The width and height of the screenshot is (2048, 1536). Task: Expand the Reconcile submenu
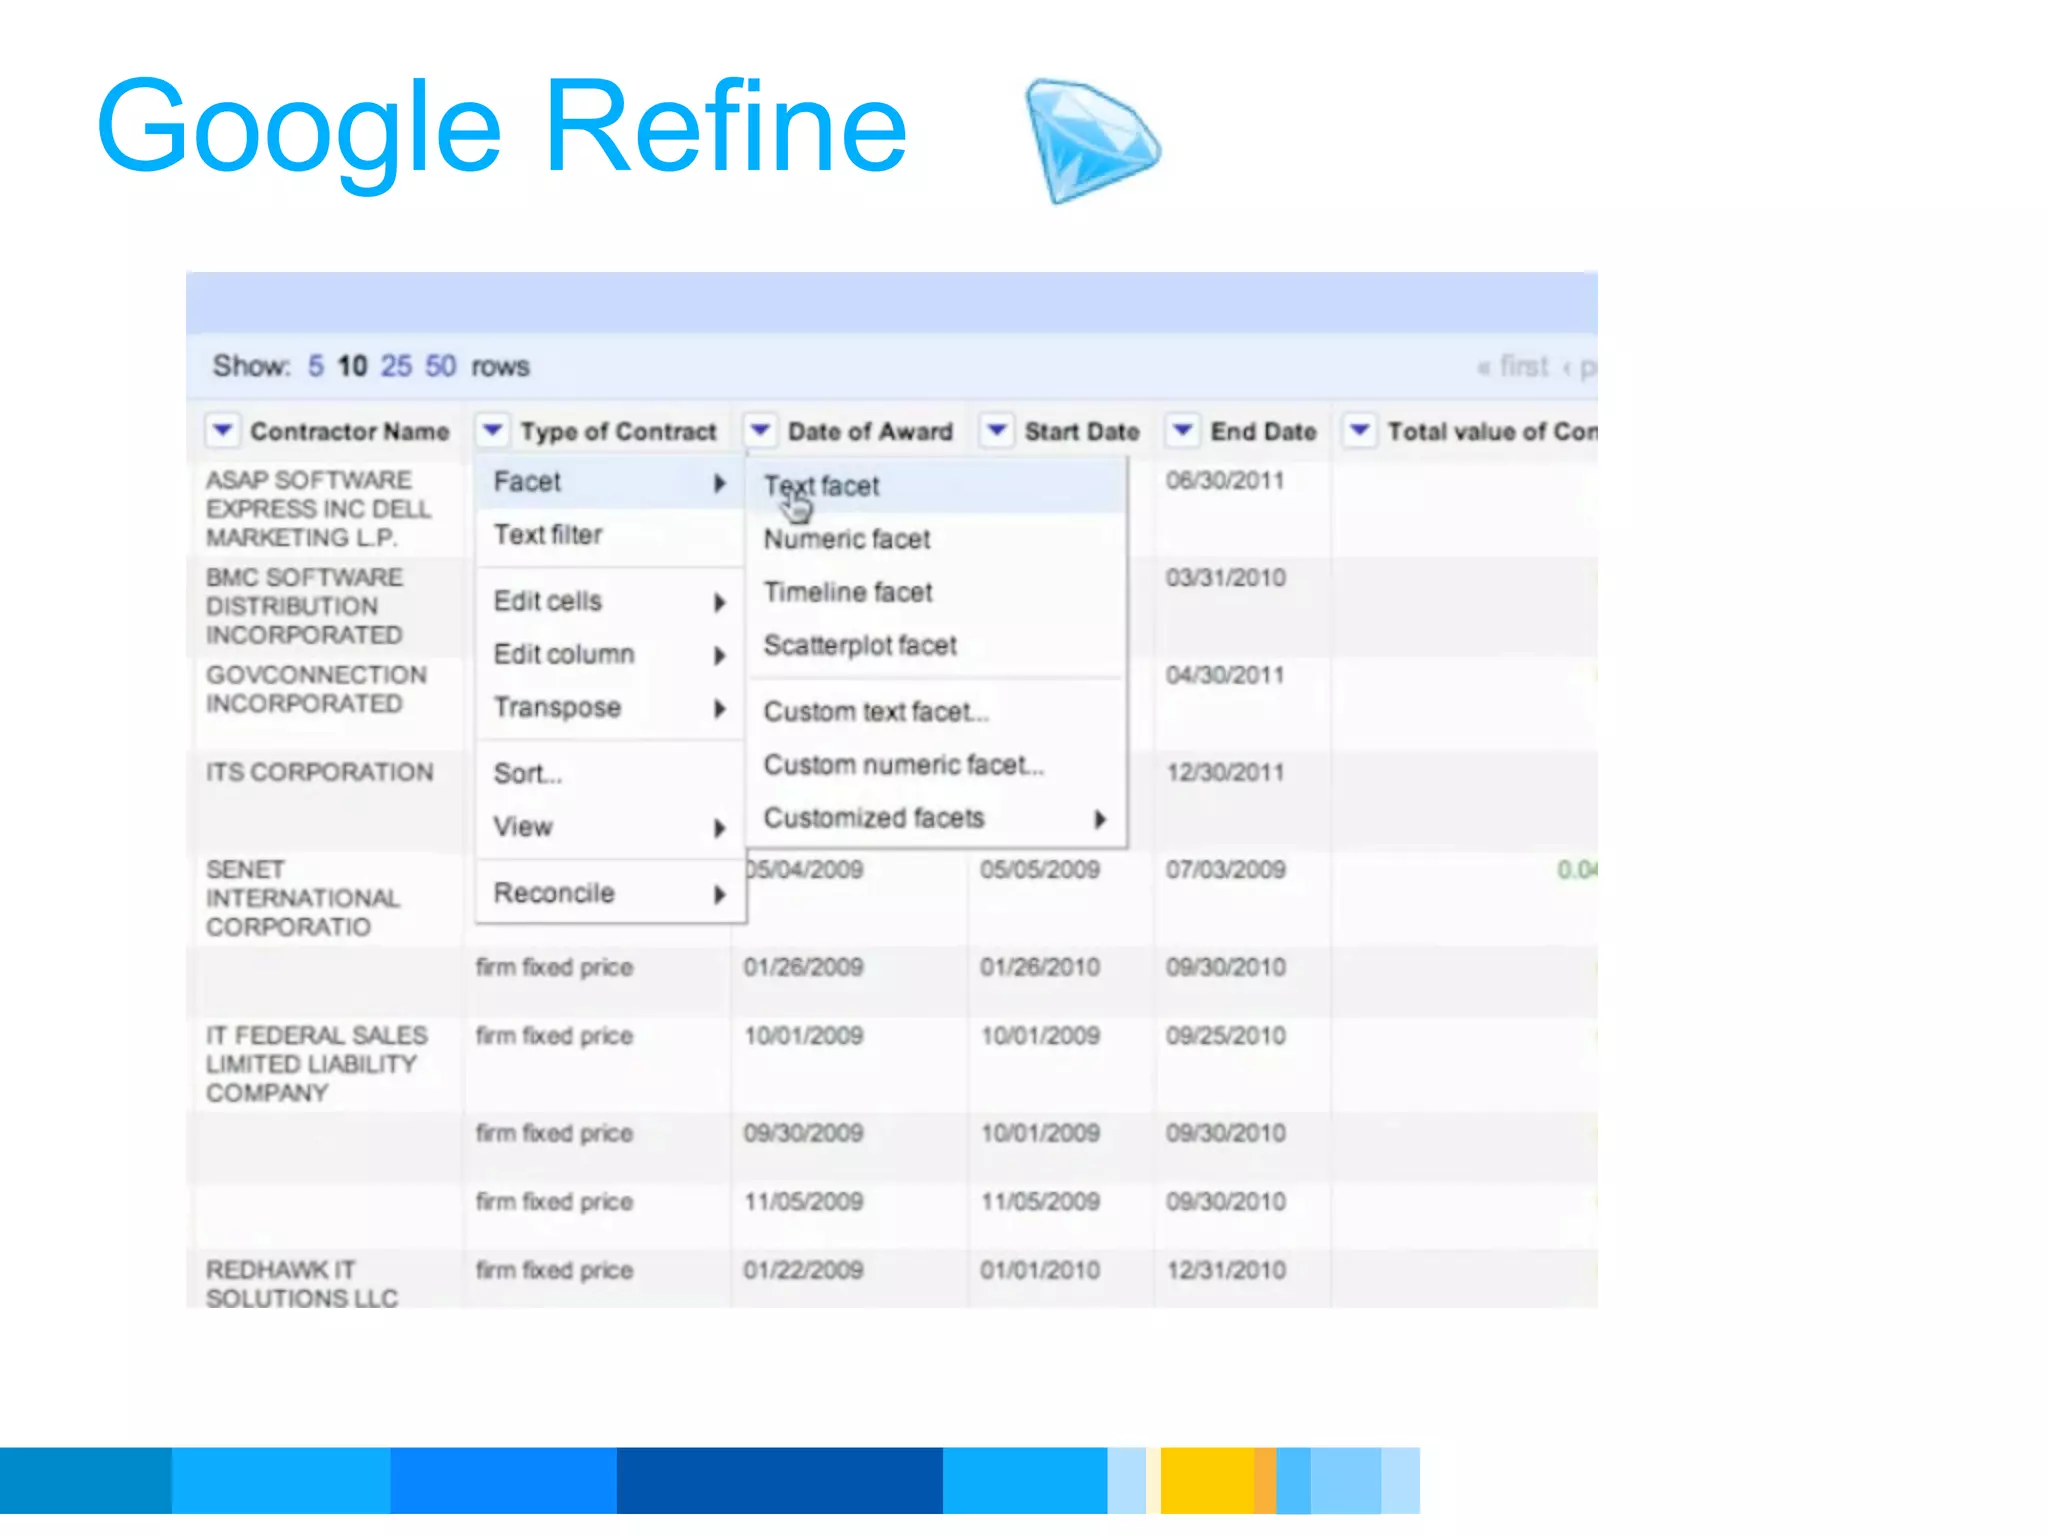pyautogui.click(x=610, y=893)
